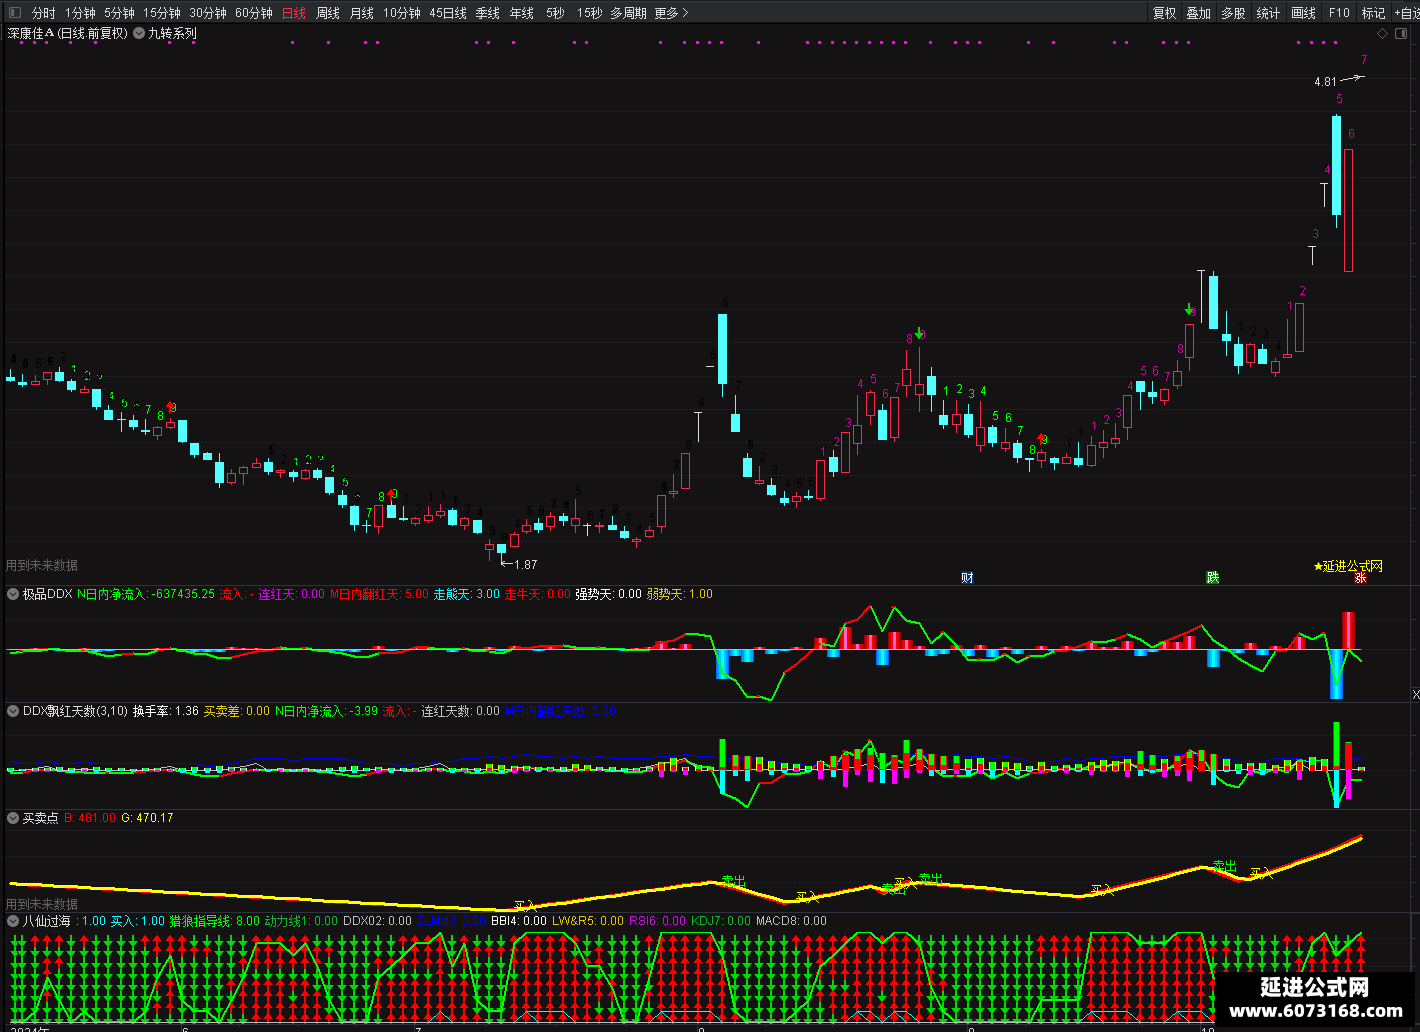Expand the DDX飘红天数 indicator selector
The height and width of the screenshot is (1032, 1420).
point(13,711)
